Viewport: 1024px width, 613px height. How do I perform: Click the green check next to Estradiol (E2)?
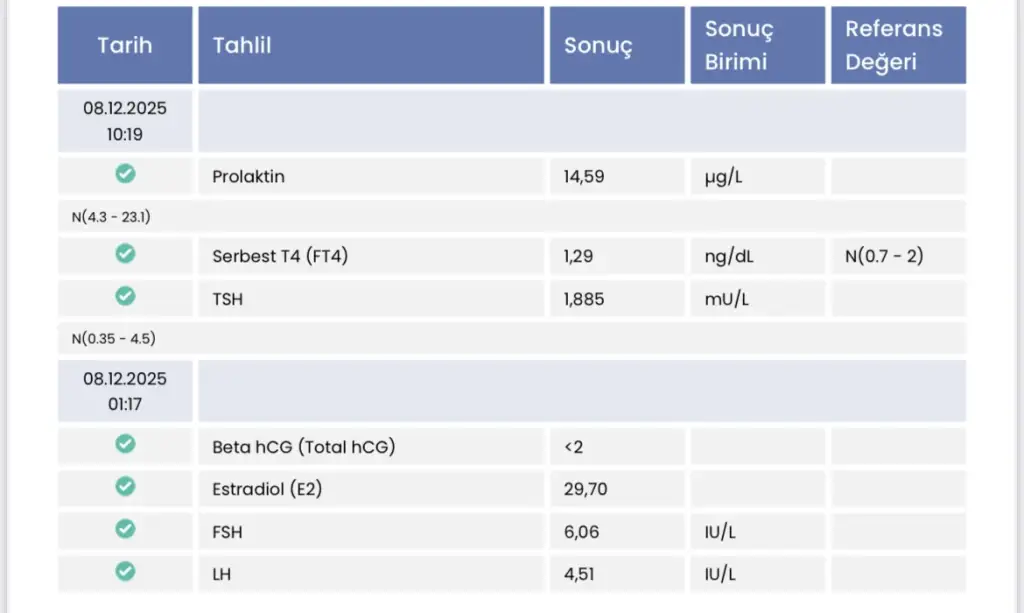125,486
